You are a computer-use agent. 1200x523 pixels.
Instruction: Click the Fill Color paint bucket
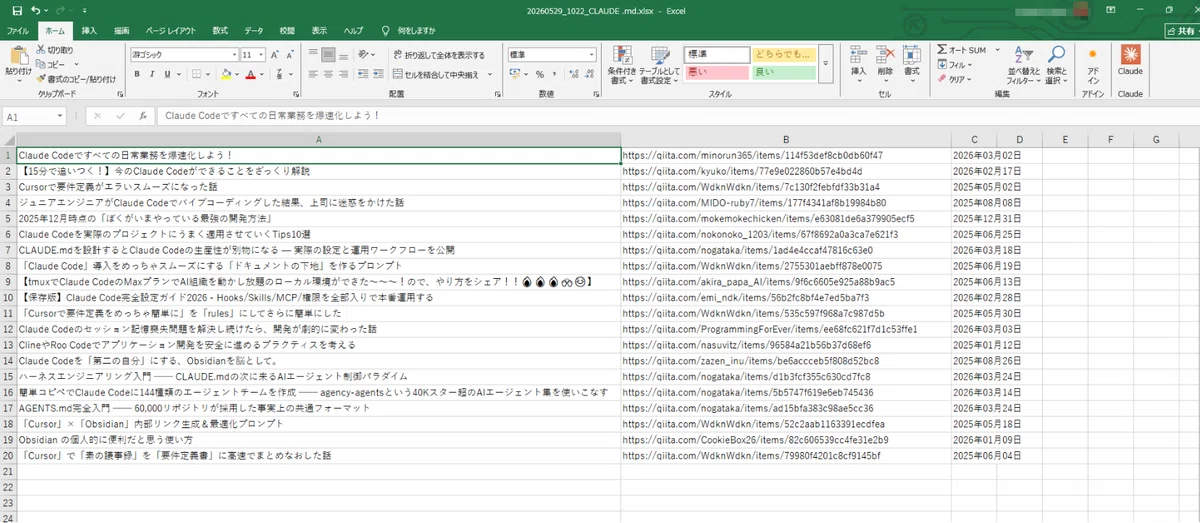[226, 74]
